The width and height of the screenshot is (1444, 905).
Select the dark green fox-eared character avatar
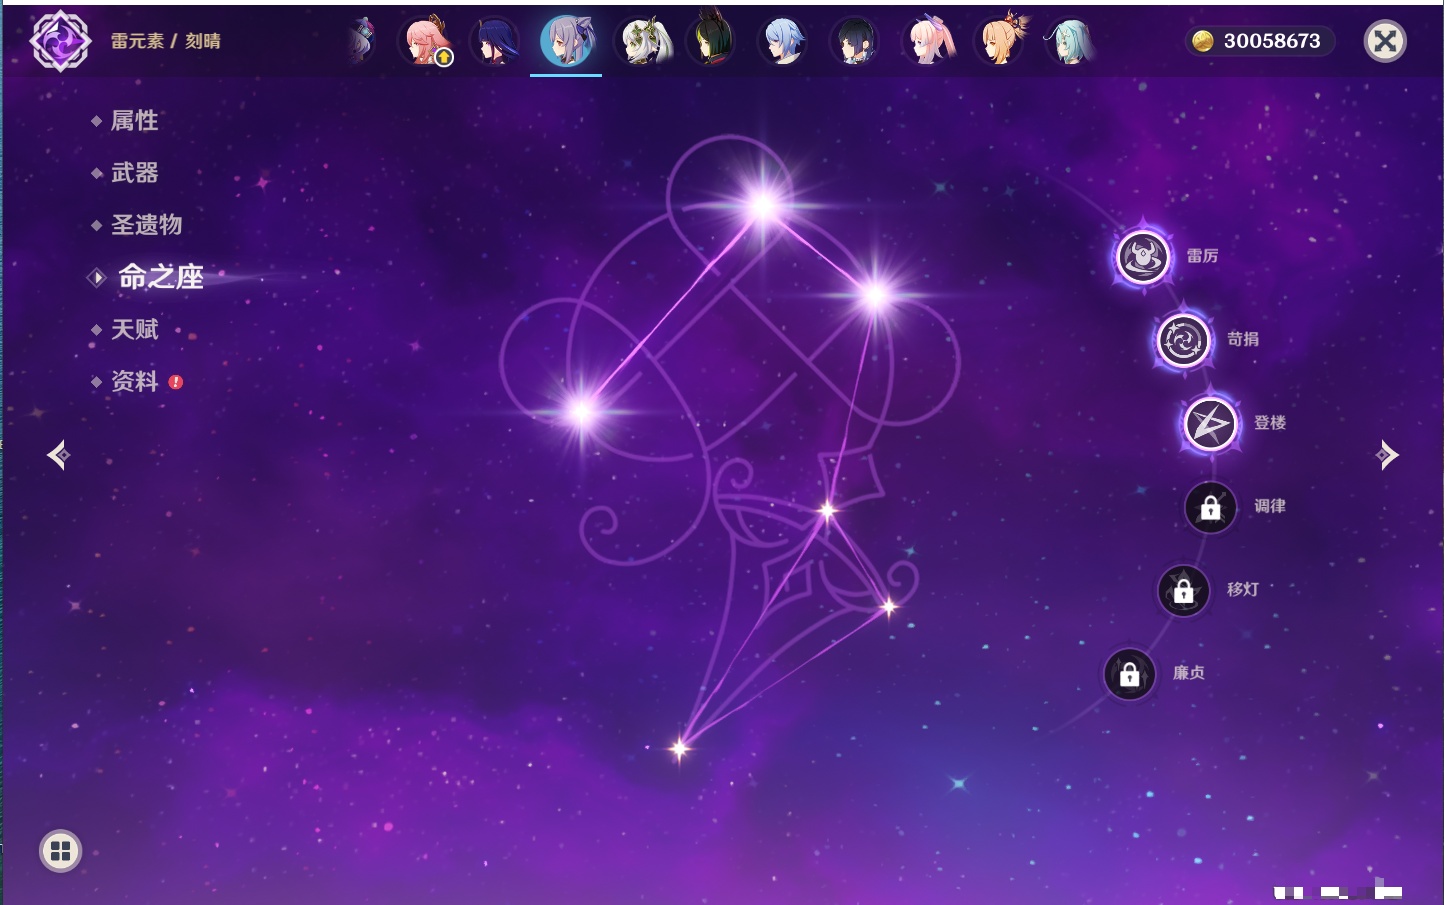click(x=711, y=39)
